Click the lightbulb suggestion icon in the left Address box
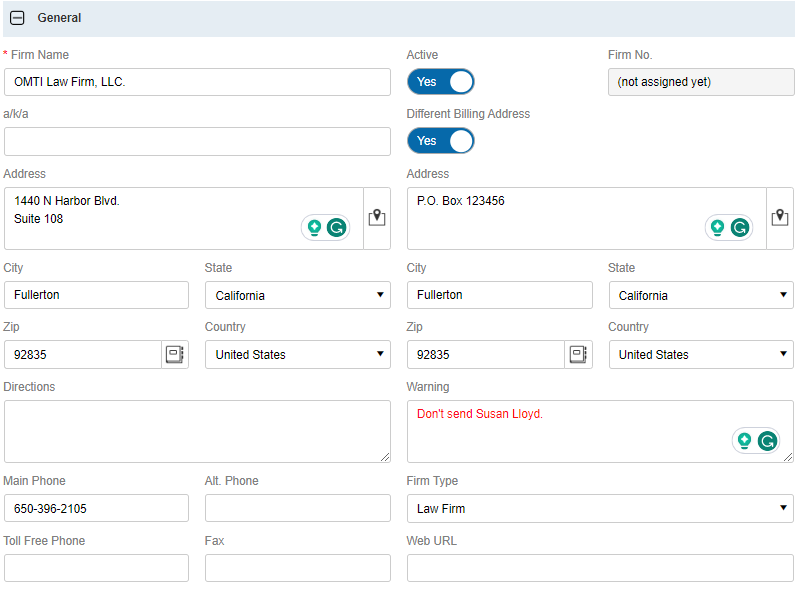Image resolution: width=800 pixels, height=590 pixels. click(314, 228)
